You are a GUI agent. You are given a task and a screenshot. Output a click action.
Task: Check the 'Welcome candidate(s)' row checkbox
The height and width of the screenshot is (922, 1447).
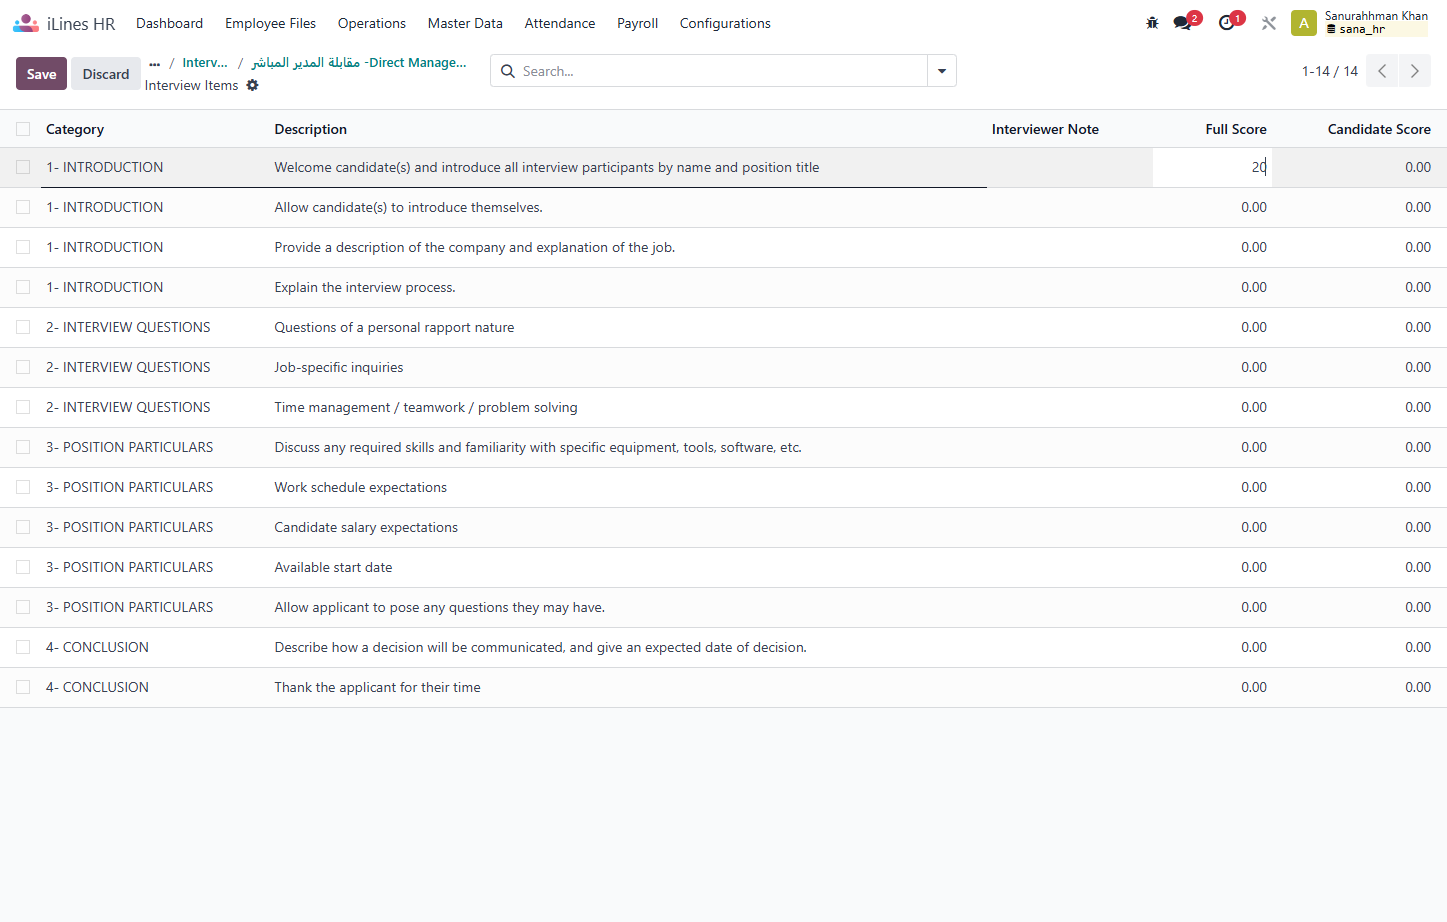23,167
